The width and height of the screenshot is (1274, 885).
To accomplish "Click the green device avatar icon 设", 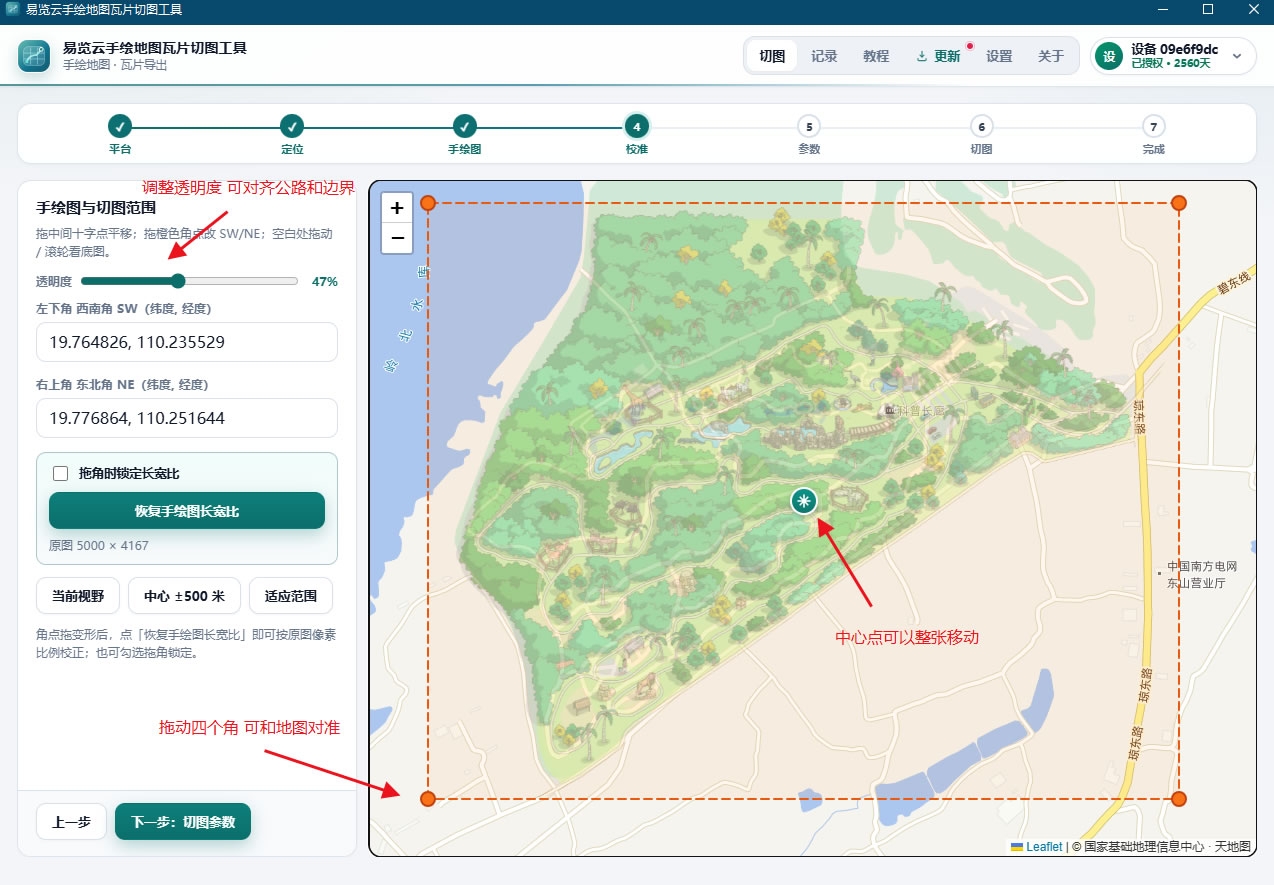I will pyautogui.click(x=1109, y=56).
